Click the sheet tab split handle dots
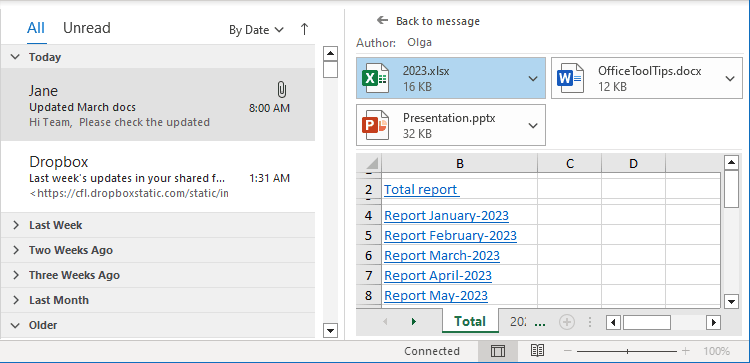 coord(590,322)
